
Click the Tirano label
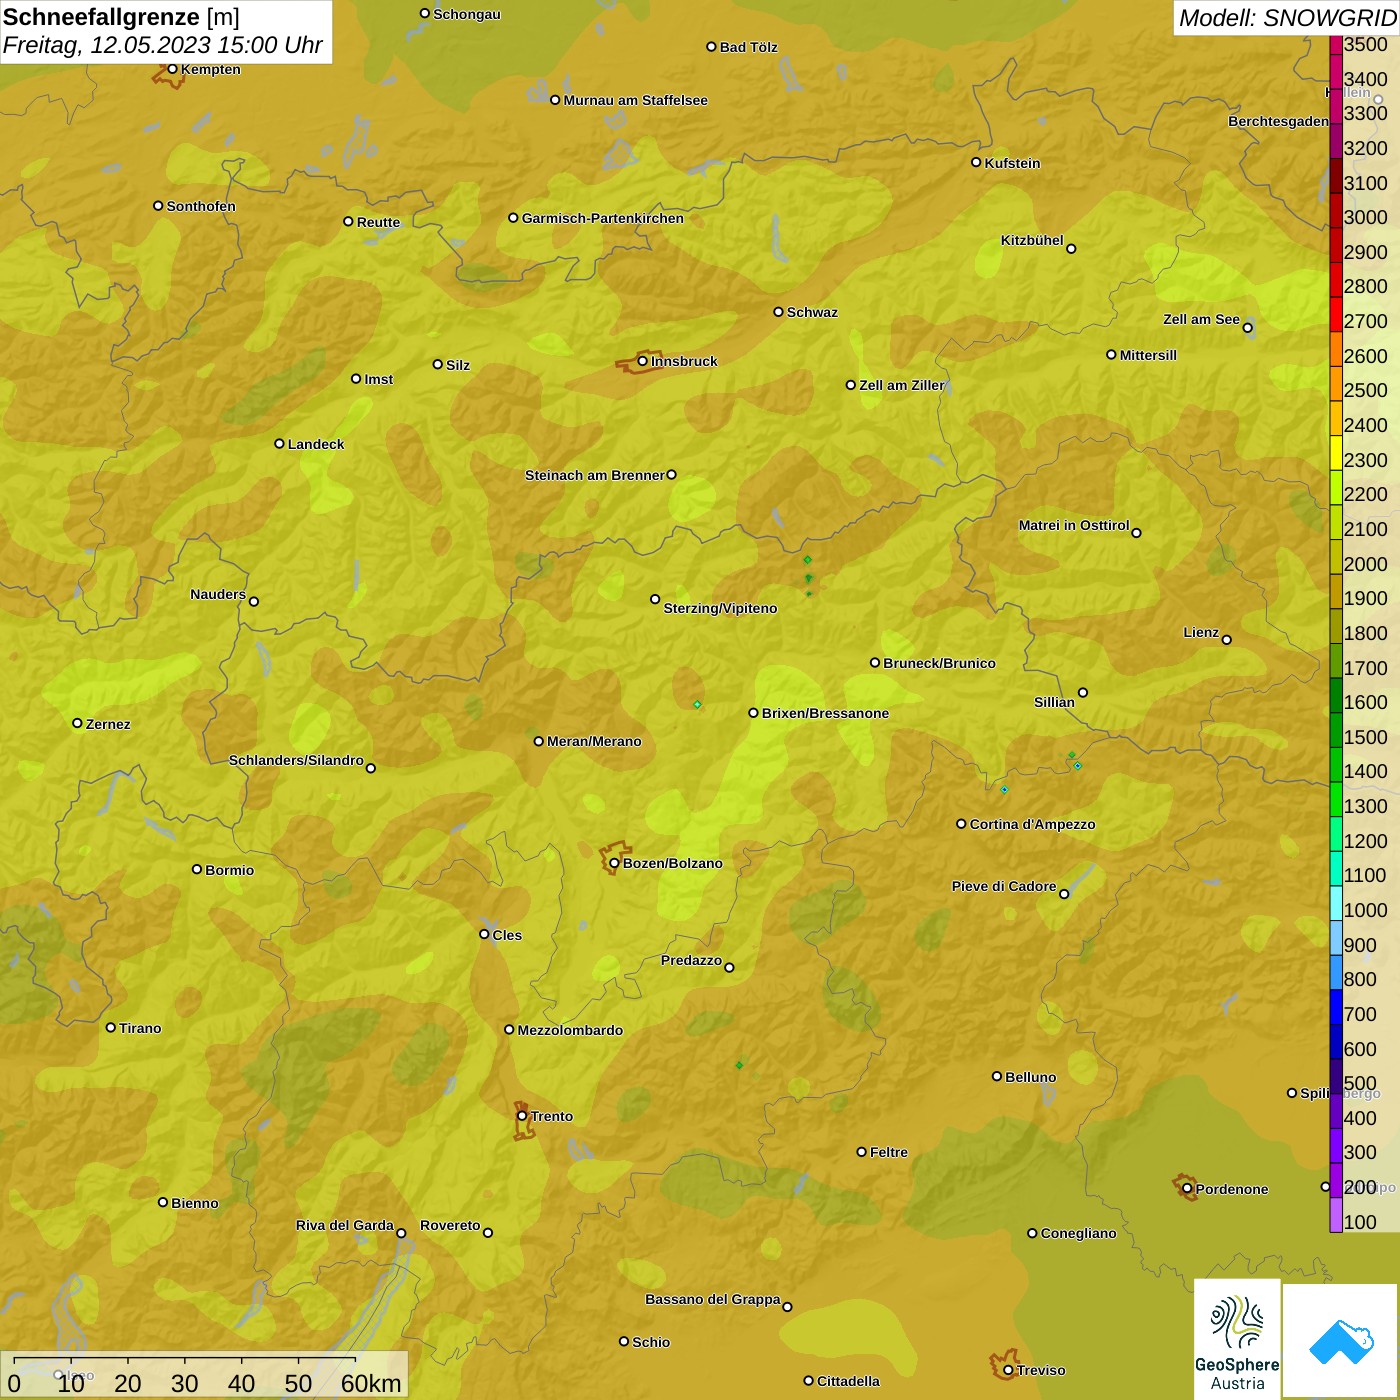[x=140, y=1028]
